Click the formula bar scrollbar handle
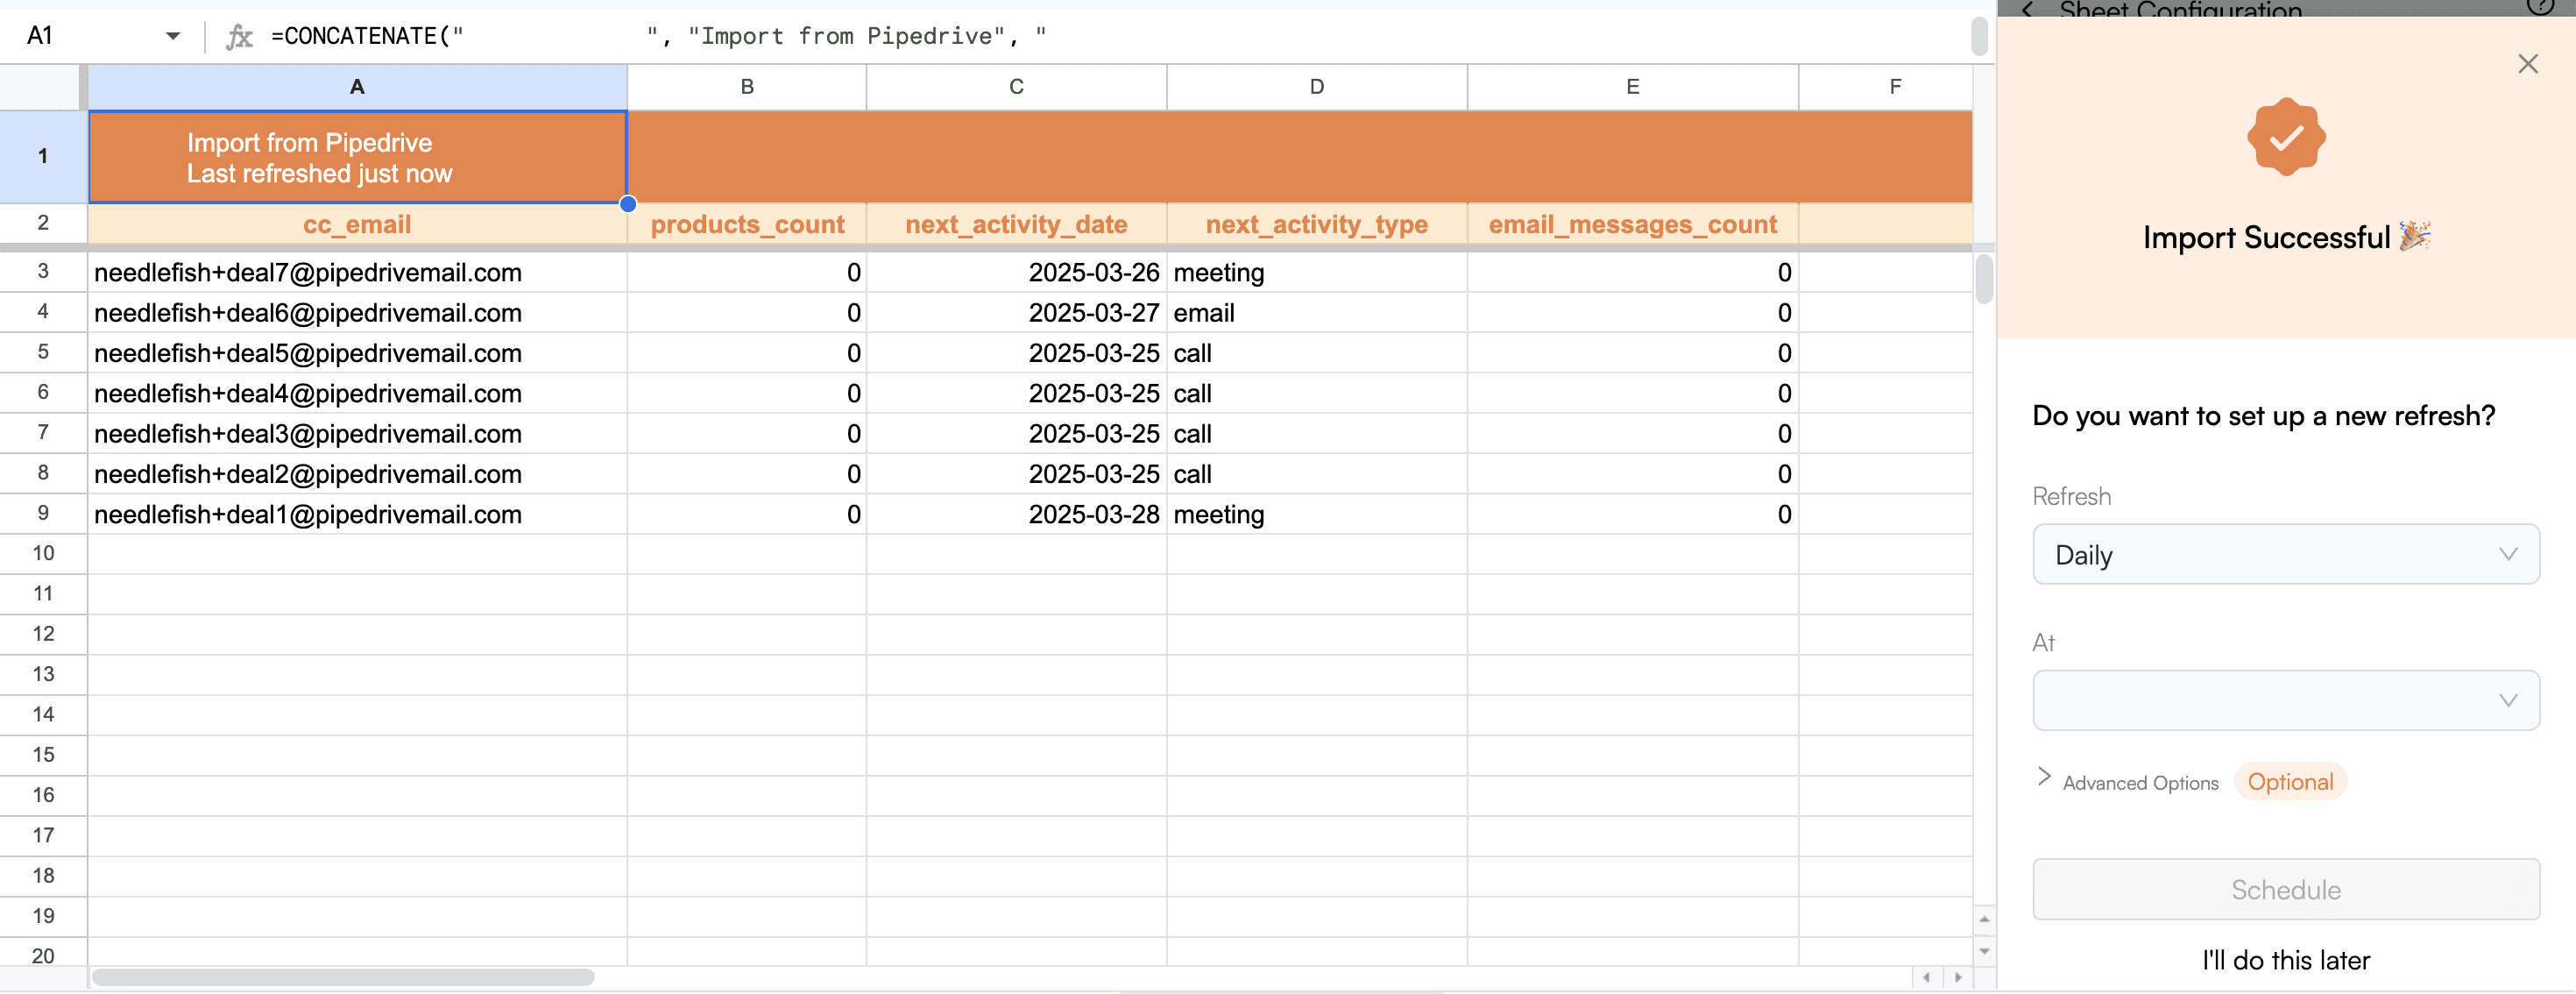The height and width of the screenshot is (994, 2576). pyautogui.click(x=1979, y=36)
